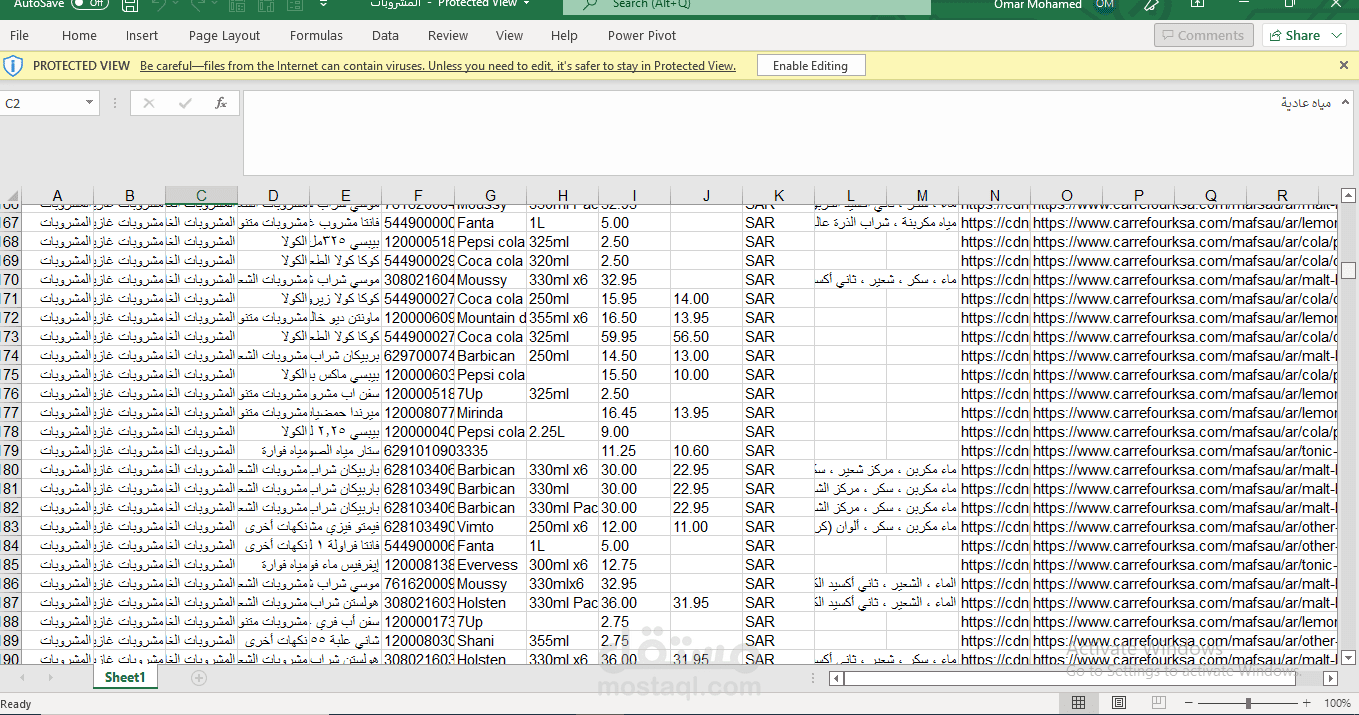
Task: Click the Protected View warning message link
Action: click(x=437, y=66)
